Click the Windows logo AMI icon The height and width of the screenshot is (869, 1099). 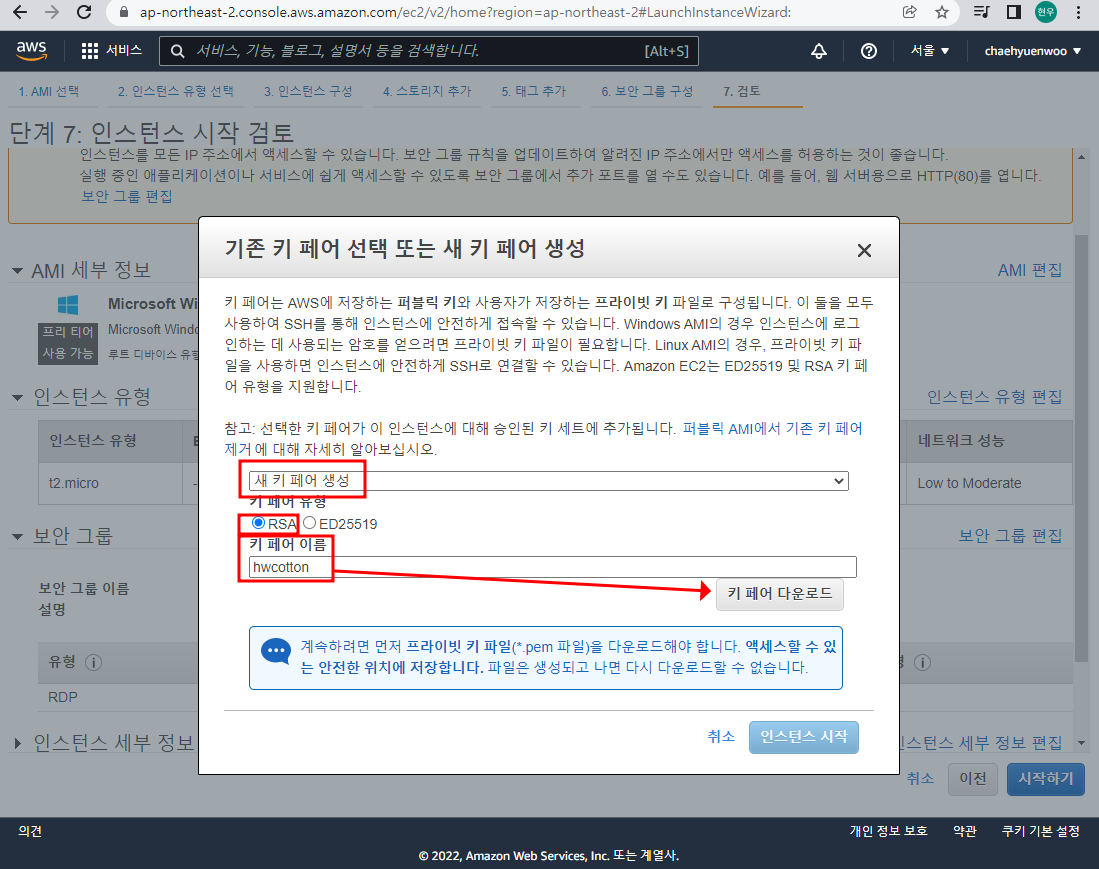click(x=68, y=305)
